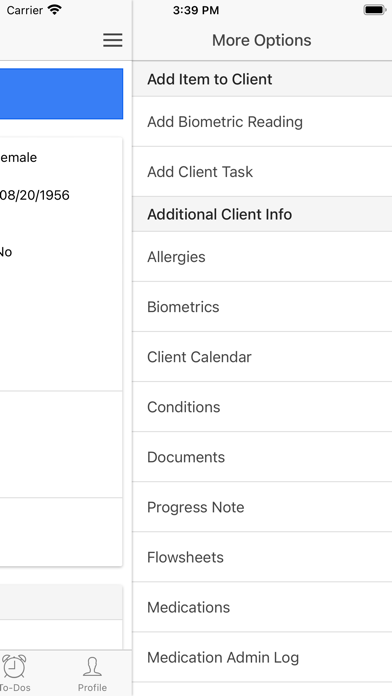Open Medication Admin Log entry
392x696 pixels.
tap(262, 657)
